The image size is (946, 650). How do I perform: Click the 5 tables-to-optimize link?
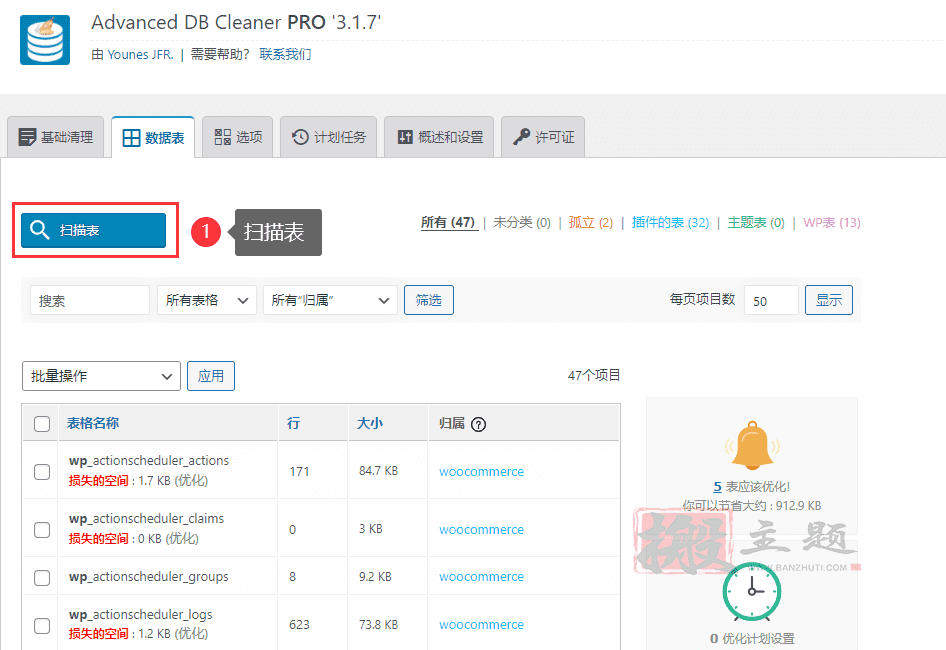pos(717,486)
